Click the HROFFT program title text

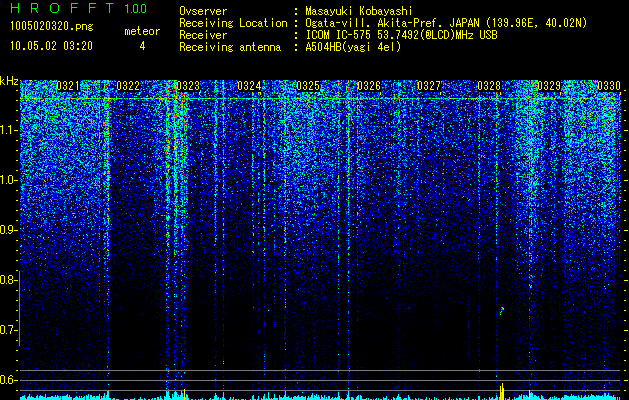(63, 8)
